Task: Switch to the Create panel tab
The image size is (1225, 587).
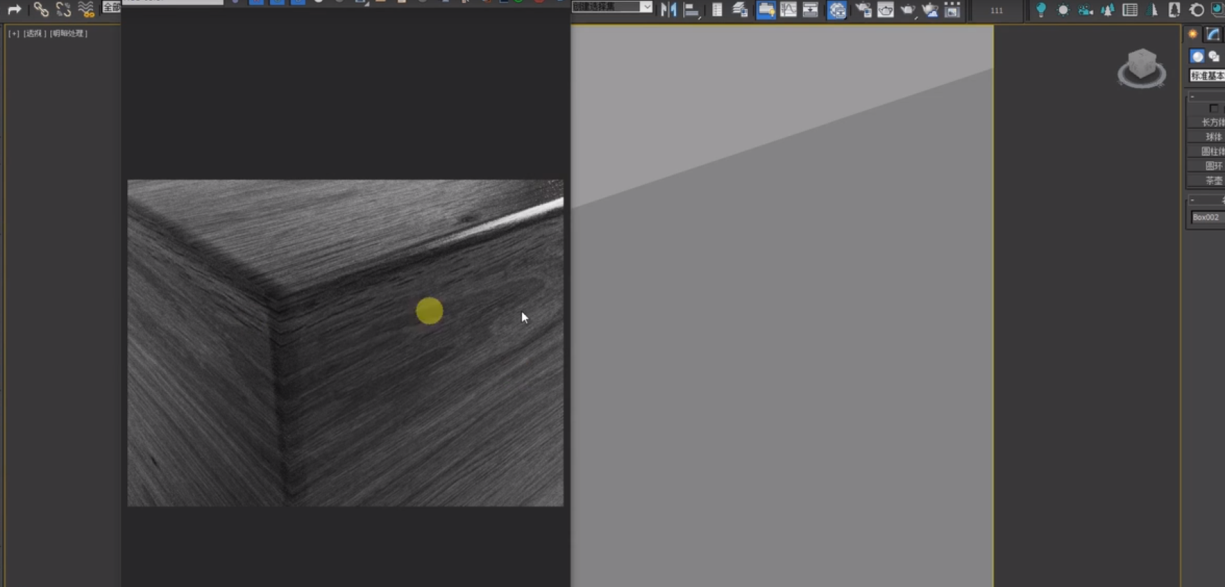Action: tap(1193, 34)
